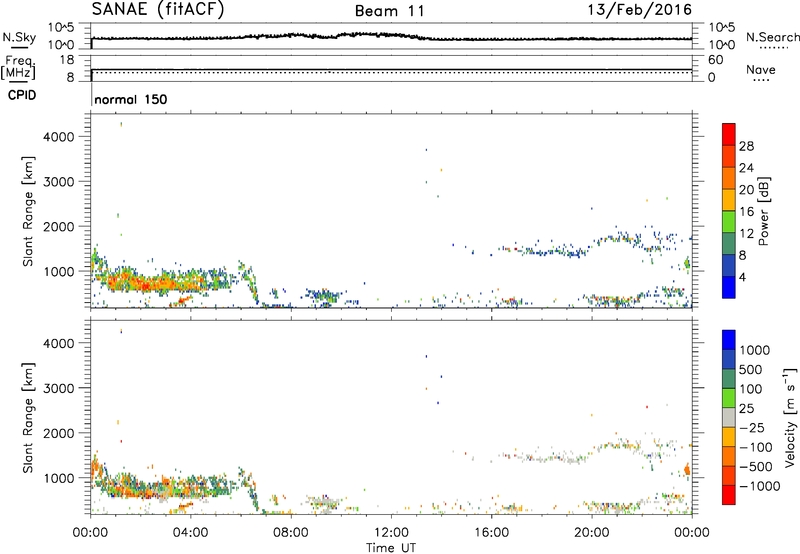Click the gray segment of velocity colorbar

pos(729,417)
